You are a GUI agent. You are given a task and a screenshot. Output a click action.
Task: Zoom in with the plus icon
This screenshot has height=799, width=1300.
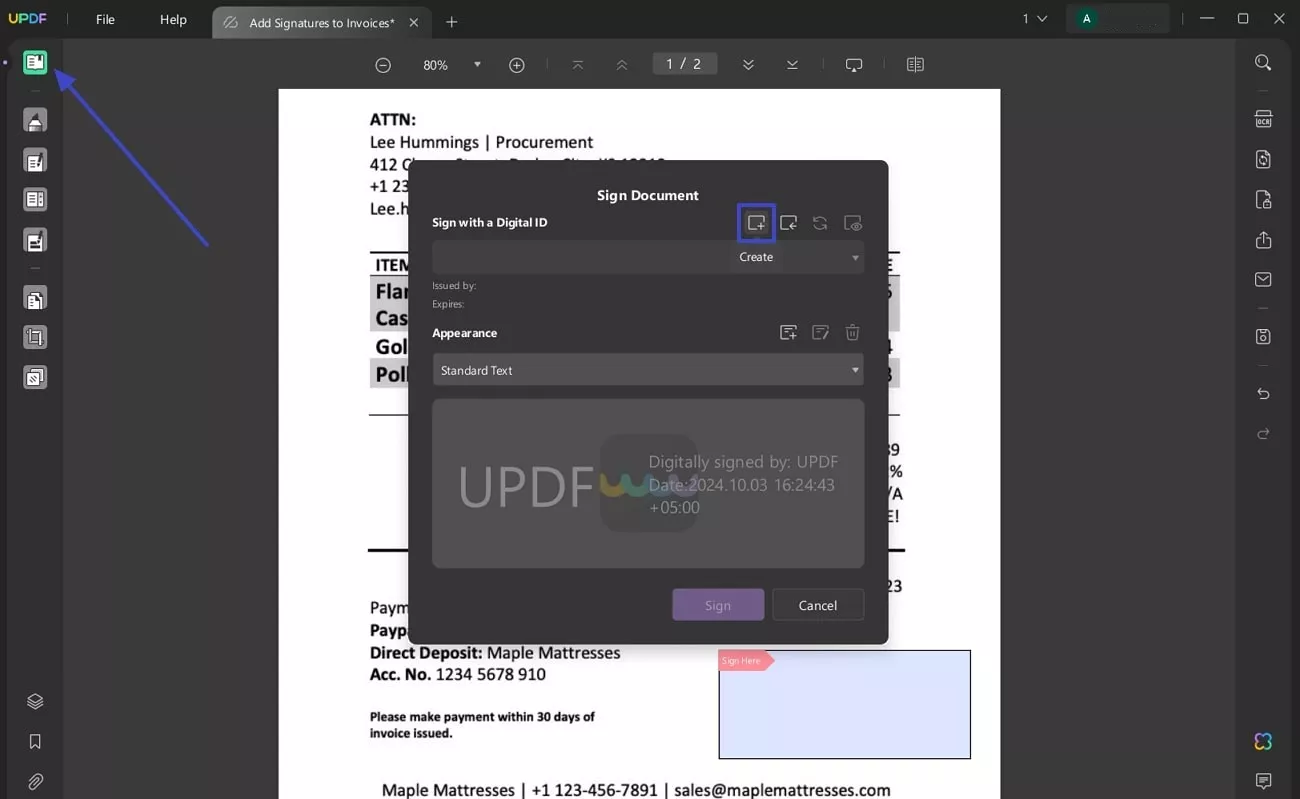coord(517,65)
